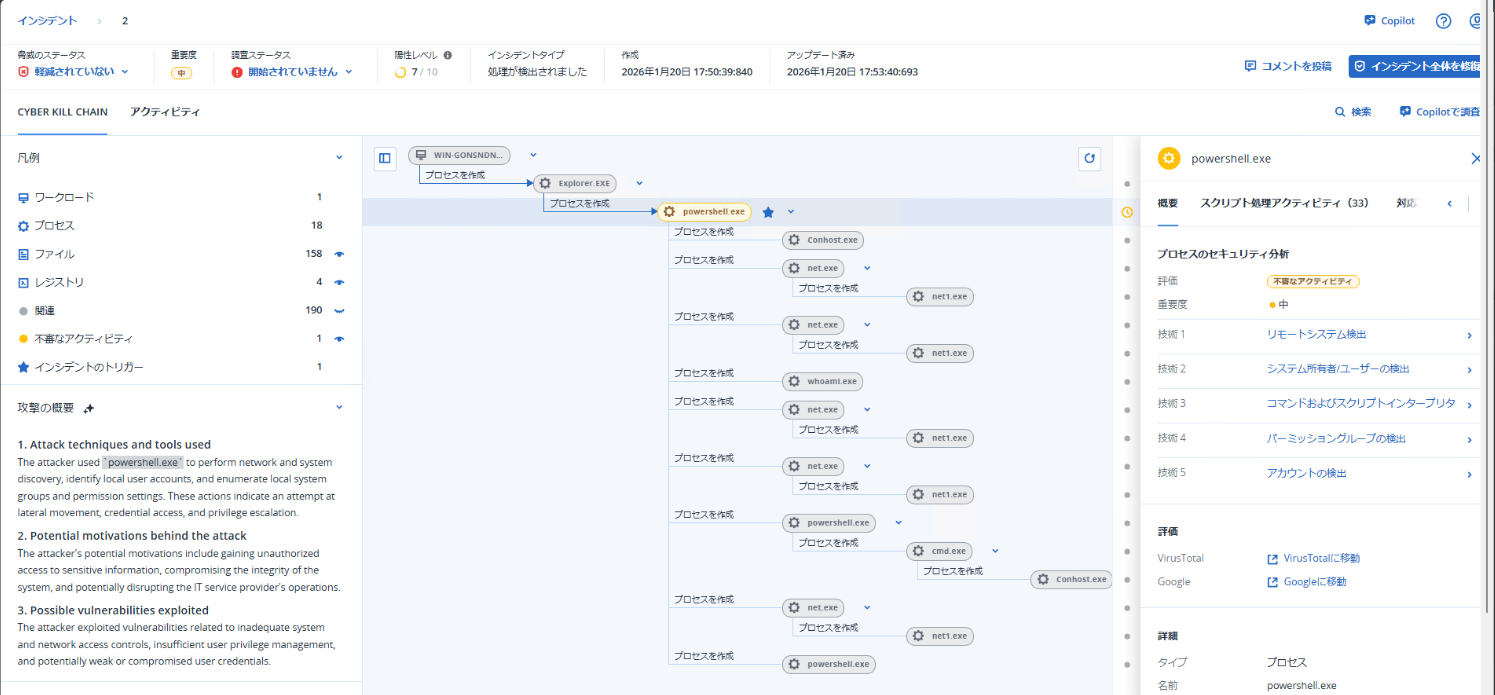Toggle visibility of 不審なアクティビティ in legend
Viewport: 1495px width, 695px height.
[340, 339]
